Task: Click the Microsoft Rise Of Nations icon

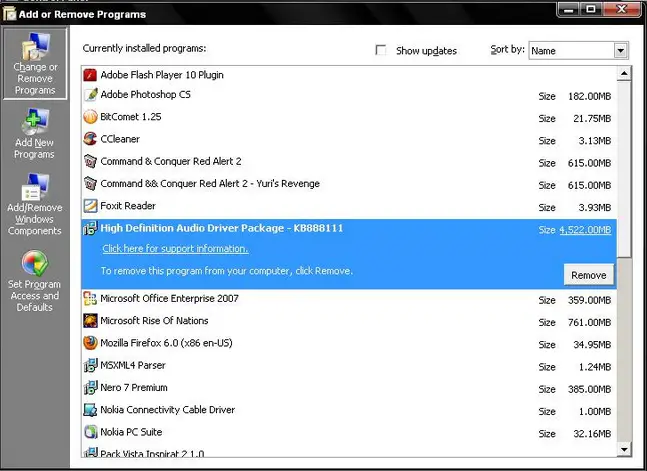Action: tap(90, 321)
